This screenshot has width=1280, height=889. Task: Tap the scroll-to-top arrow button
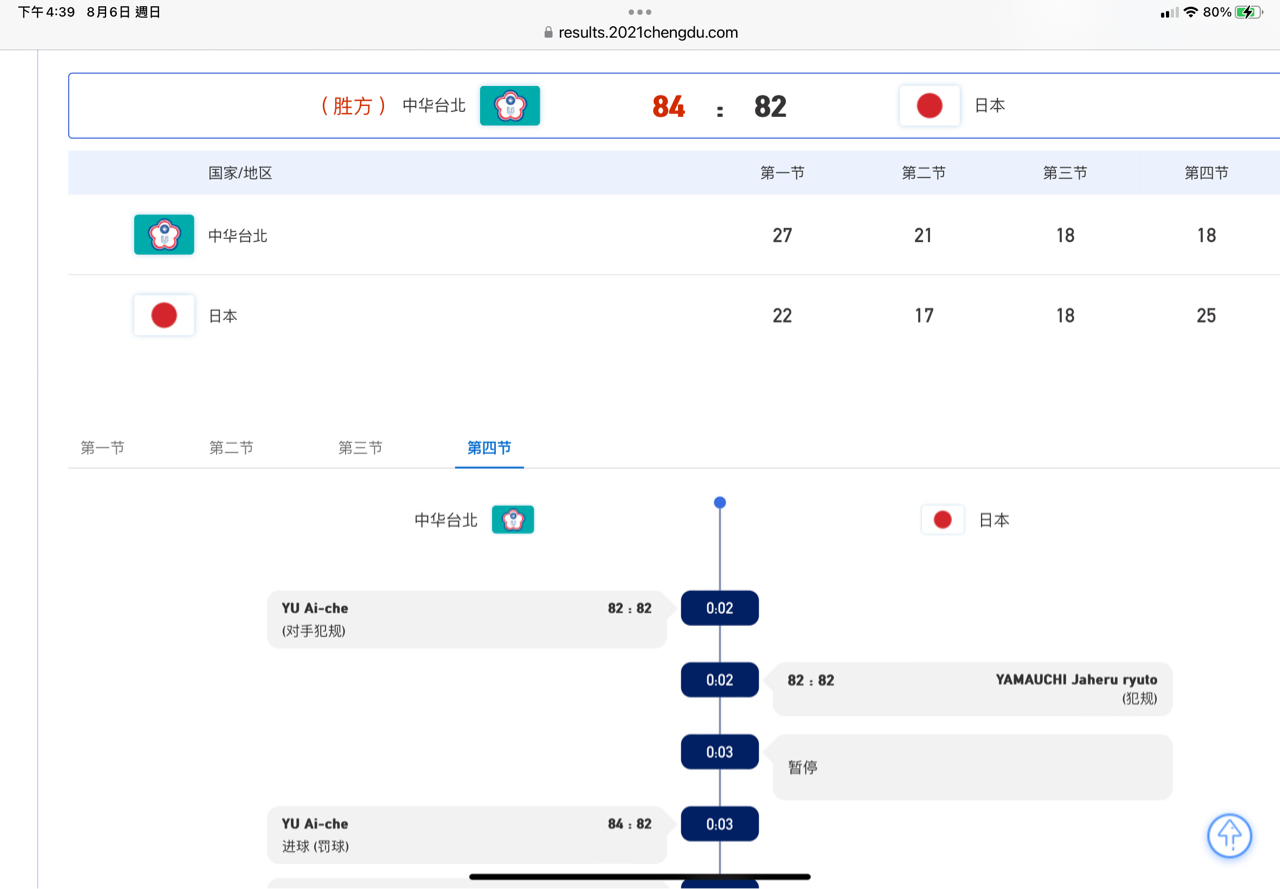[x=1229, y=834]
